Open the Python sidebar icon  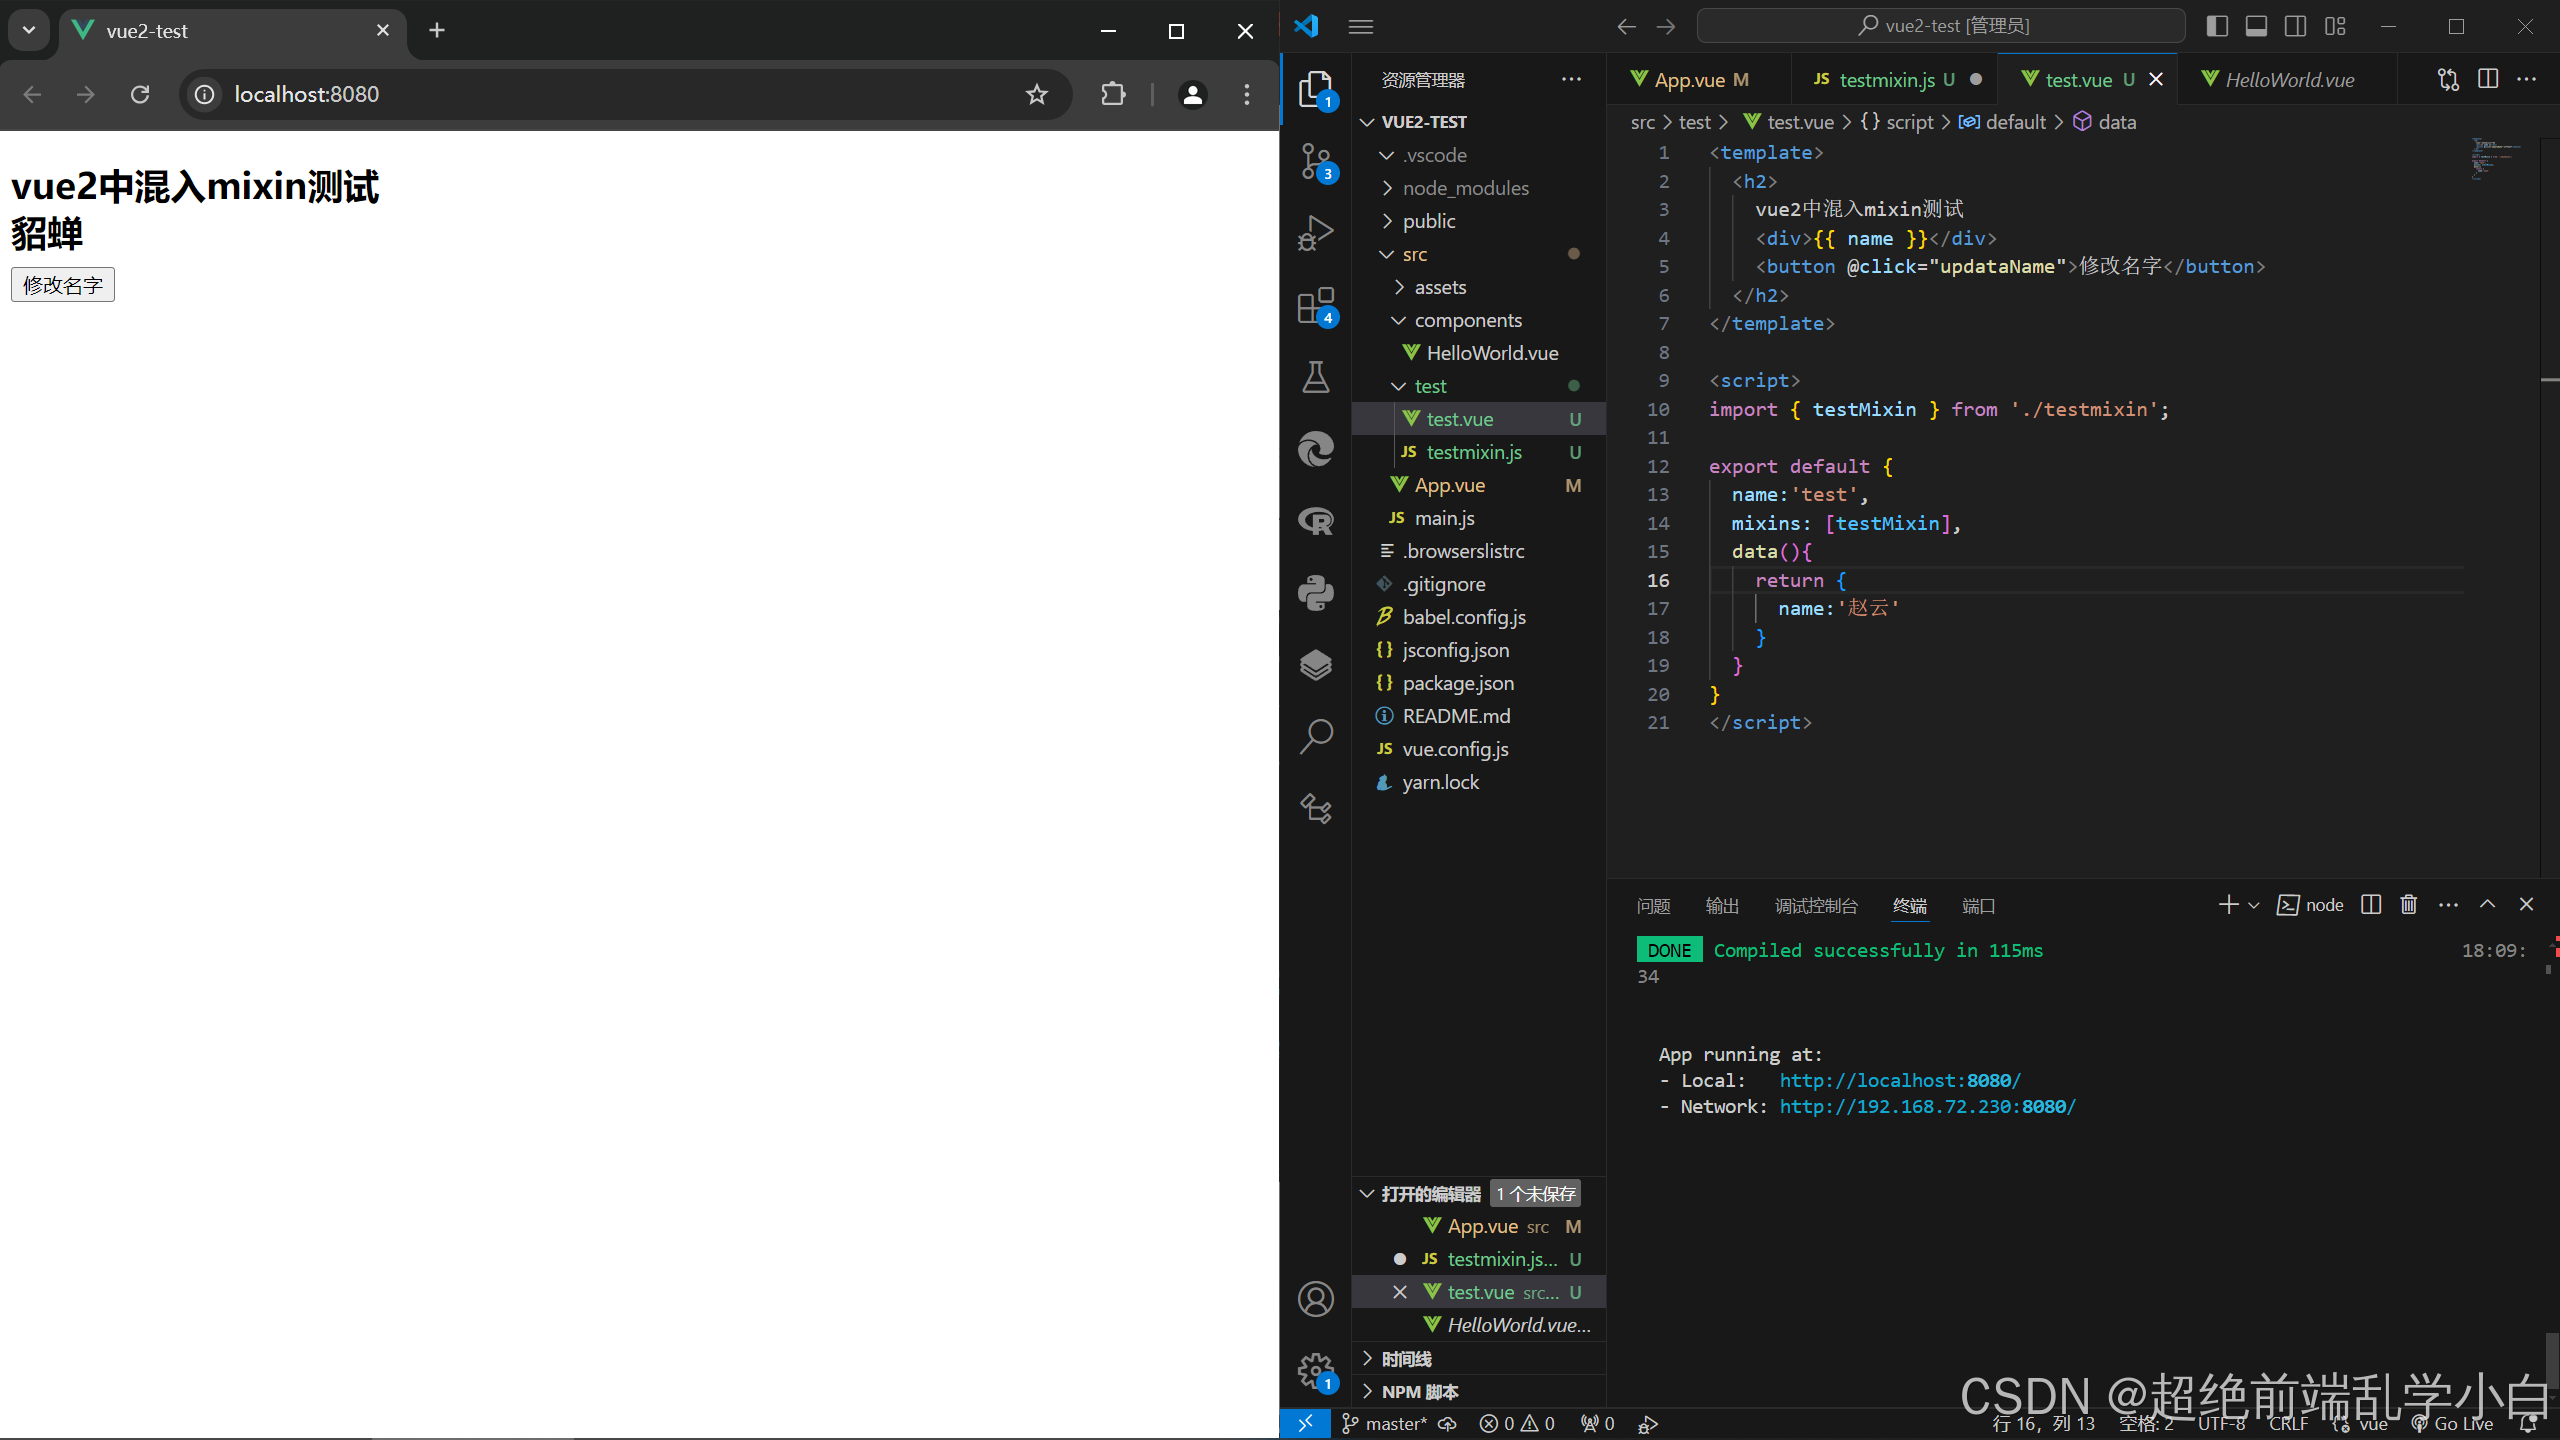coord(1315,592)
